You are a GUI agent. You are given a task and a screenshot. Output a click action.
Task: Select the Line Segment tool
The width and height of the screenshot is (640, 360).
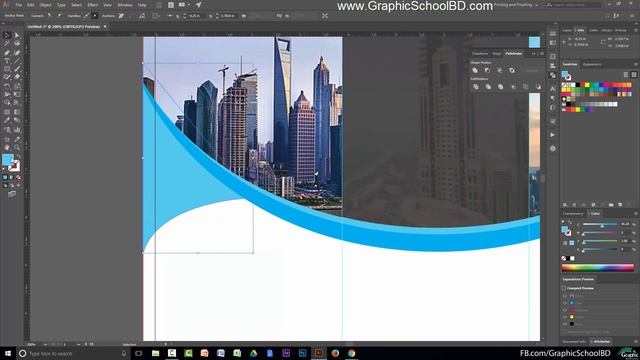17,61
